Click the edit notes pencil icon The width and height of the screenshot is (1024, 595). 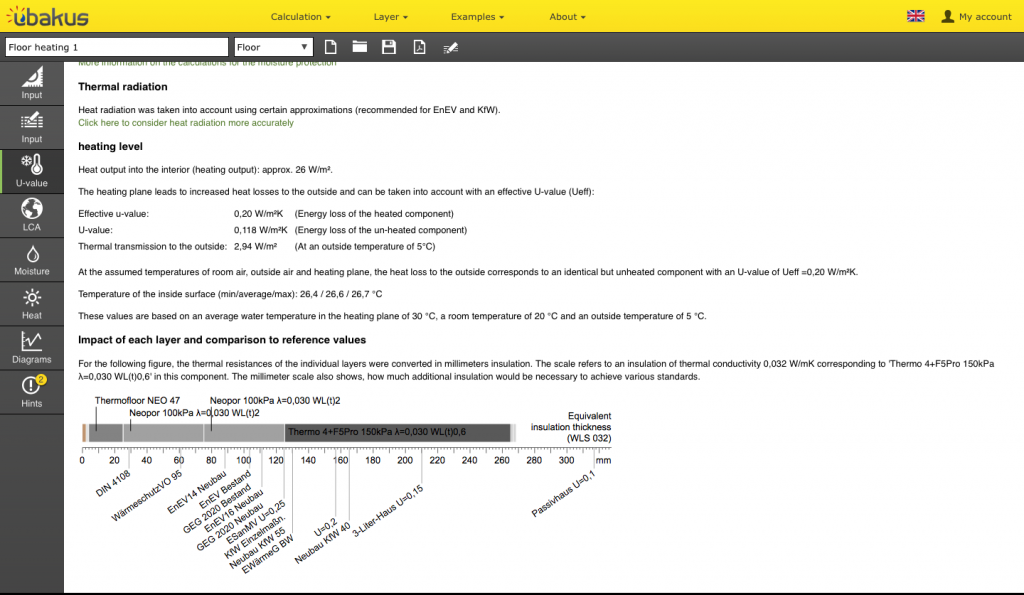[x=451, y=47]
